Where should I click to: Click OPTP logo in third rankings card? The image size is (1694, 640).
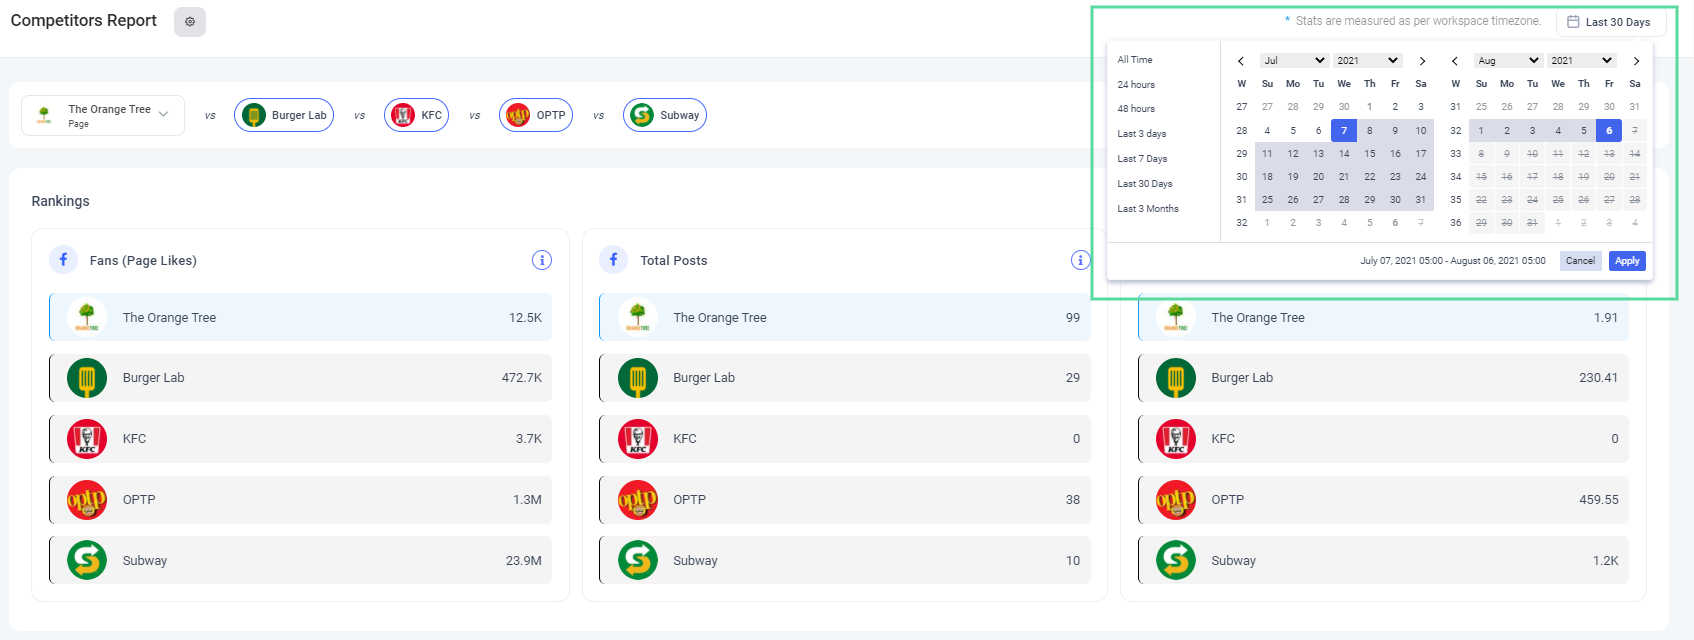(x=1176, y=500)
